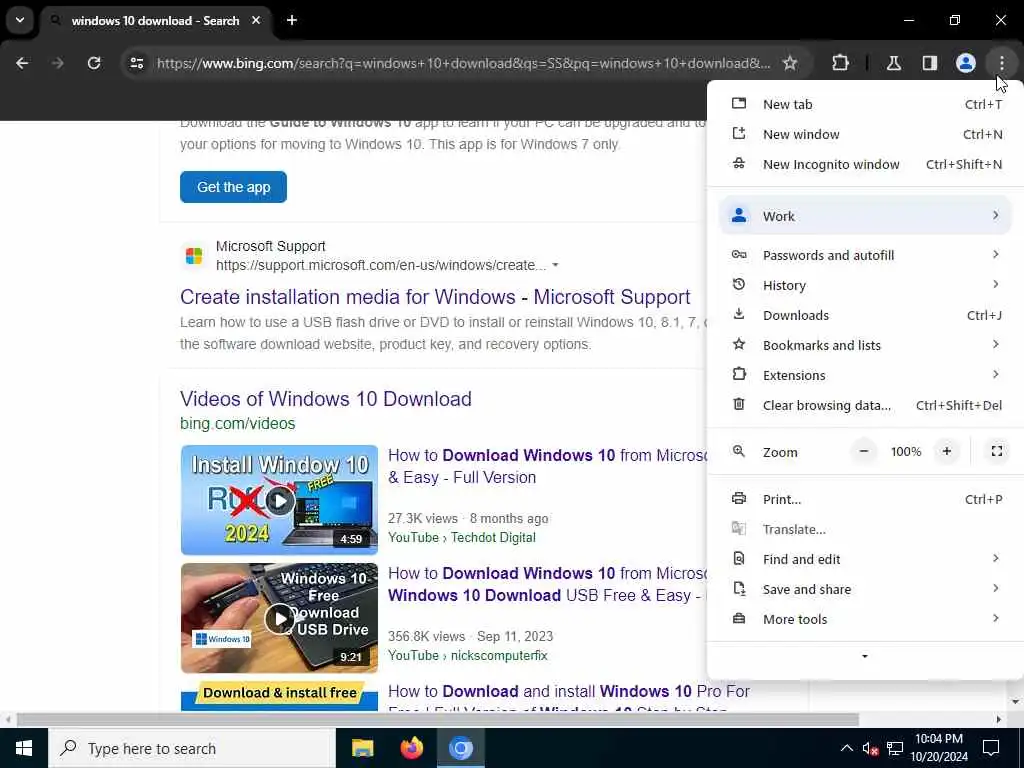Viewport: 1024px width, 768px height.
Task: Open the Windows Start button
Action: pyautogui.click(x=24, y=748)
